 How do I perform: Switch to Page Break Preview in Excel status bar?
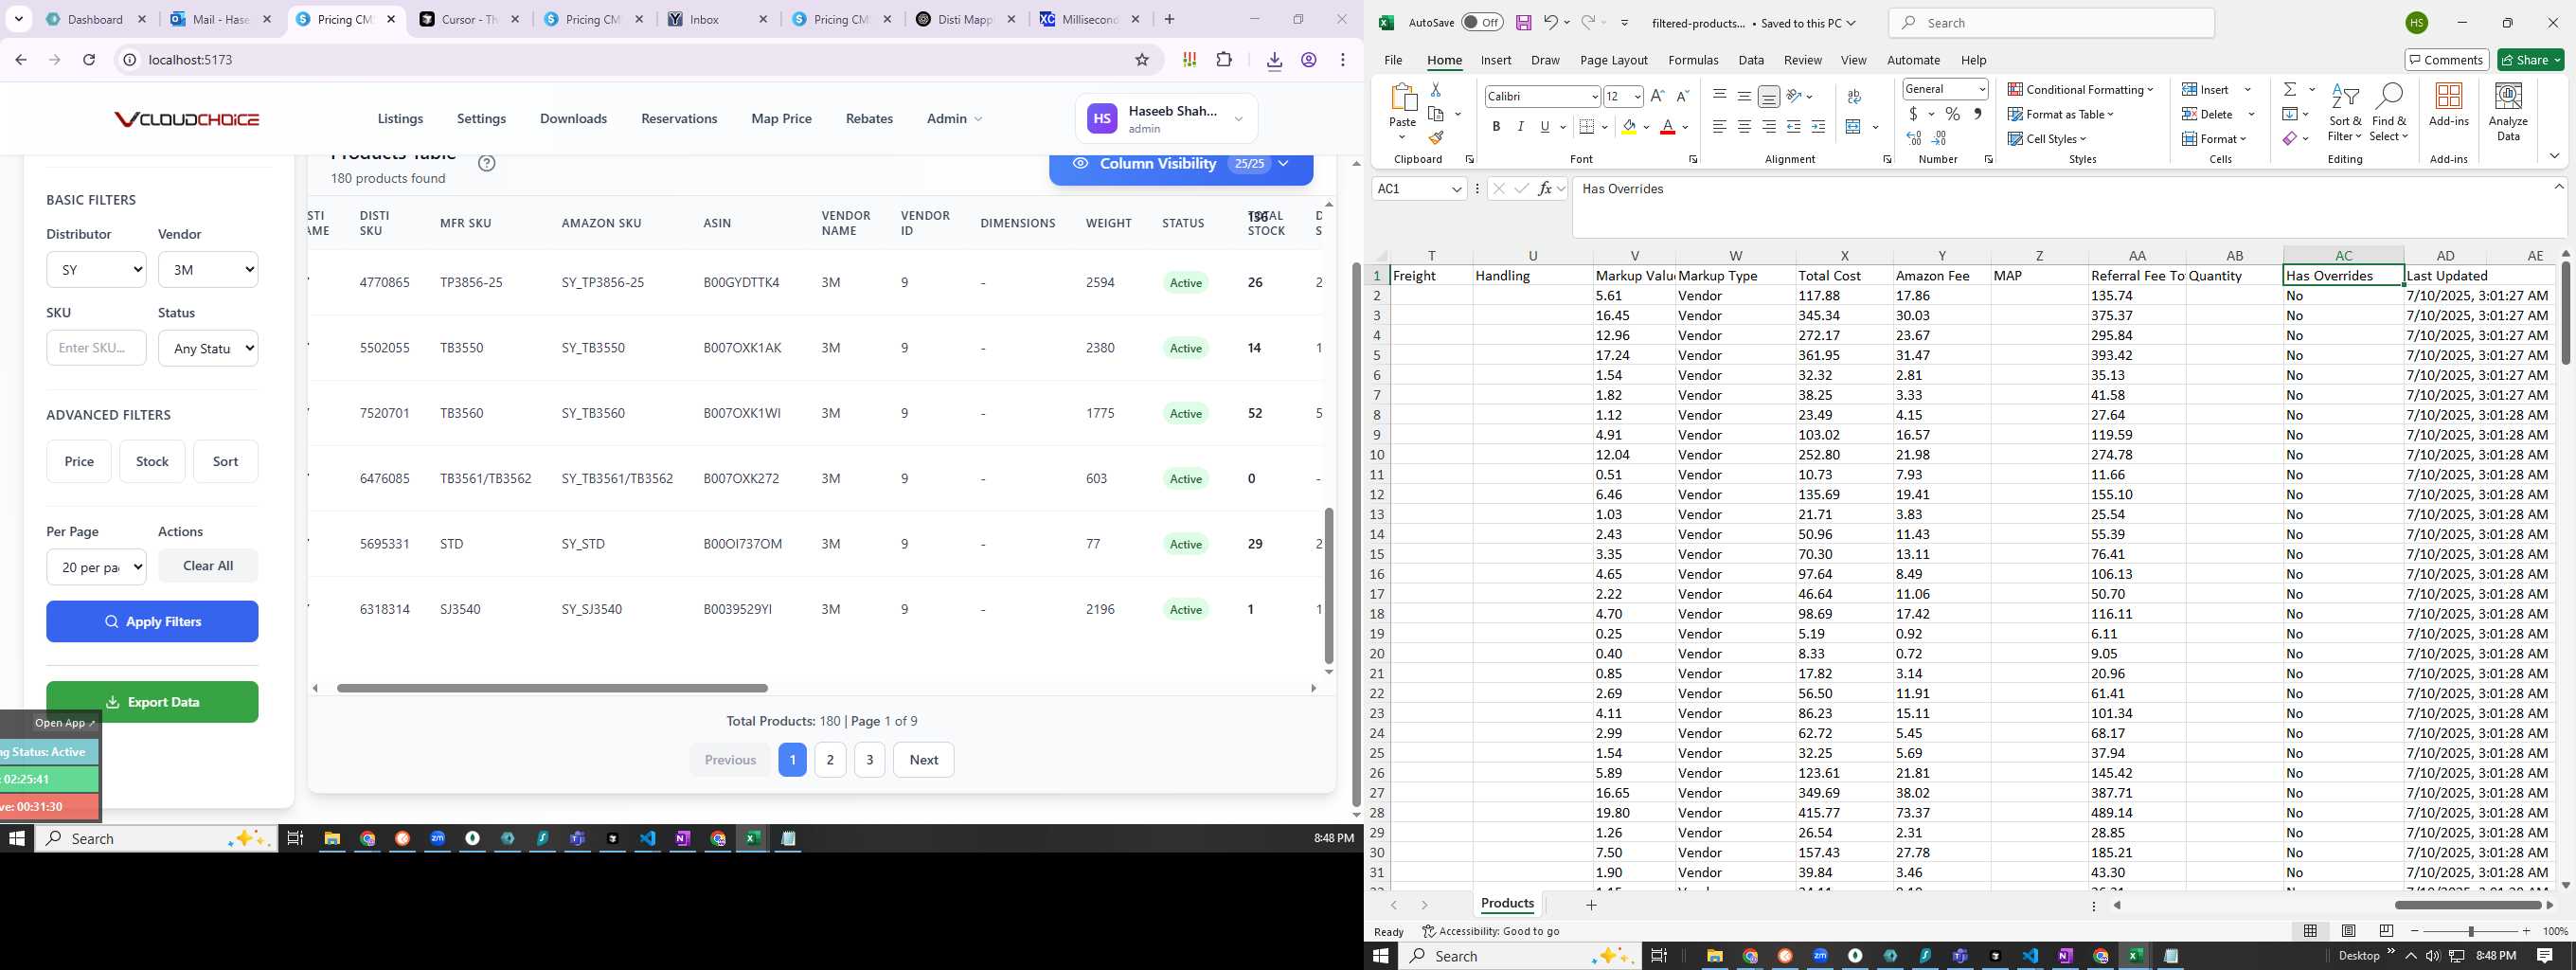point(2386,931)
